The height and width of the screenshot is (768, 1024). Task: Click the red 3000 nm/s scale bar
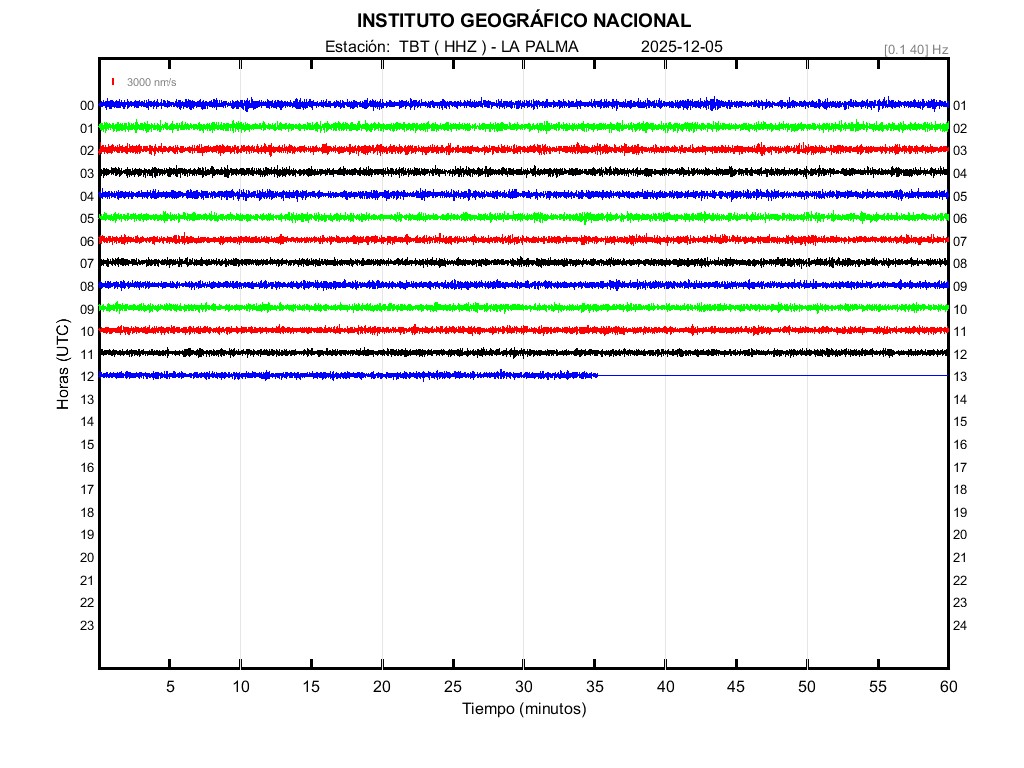[x=114, y=82]
